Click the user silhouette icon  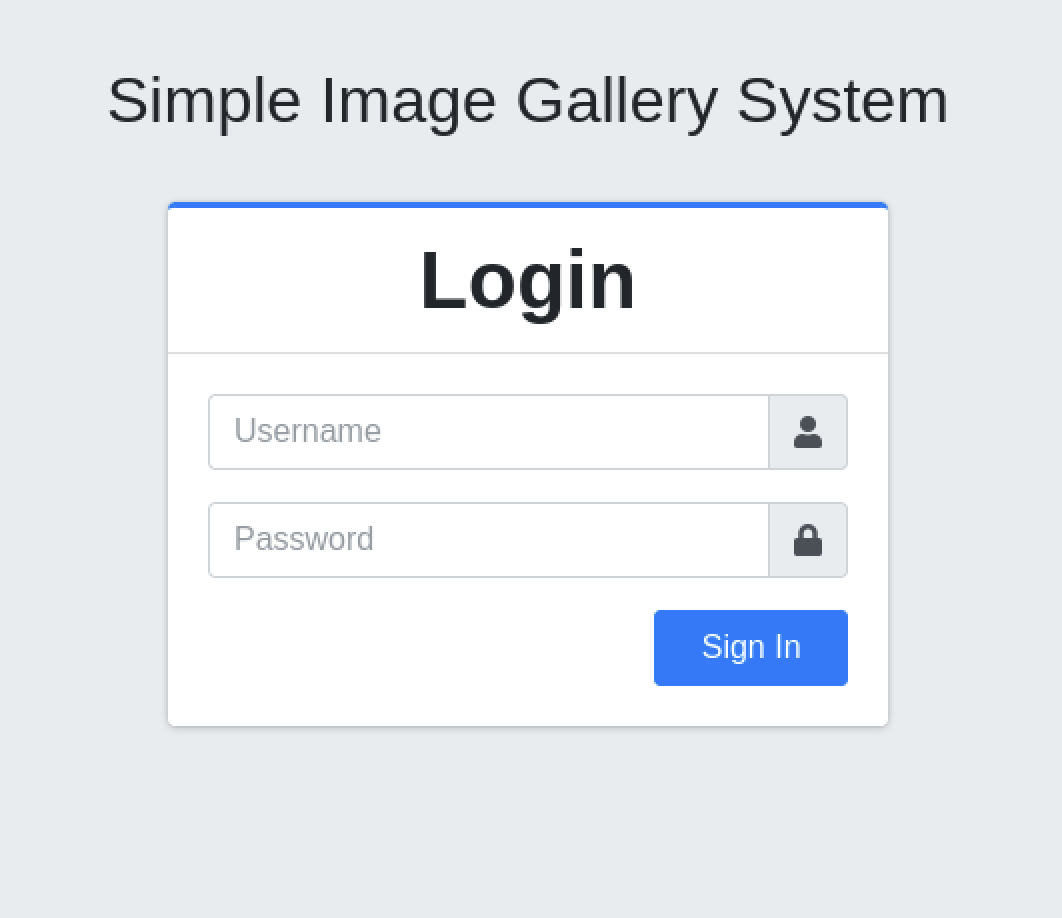808,432
